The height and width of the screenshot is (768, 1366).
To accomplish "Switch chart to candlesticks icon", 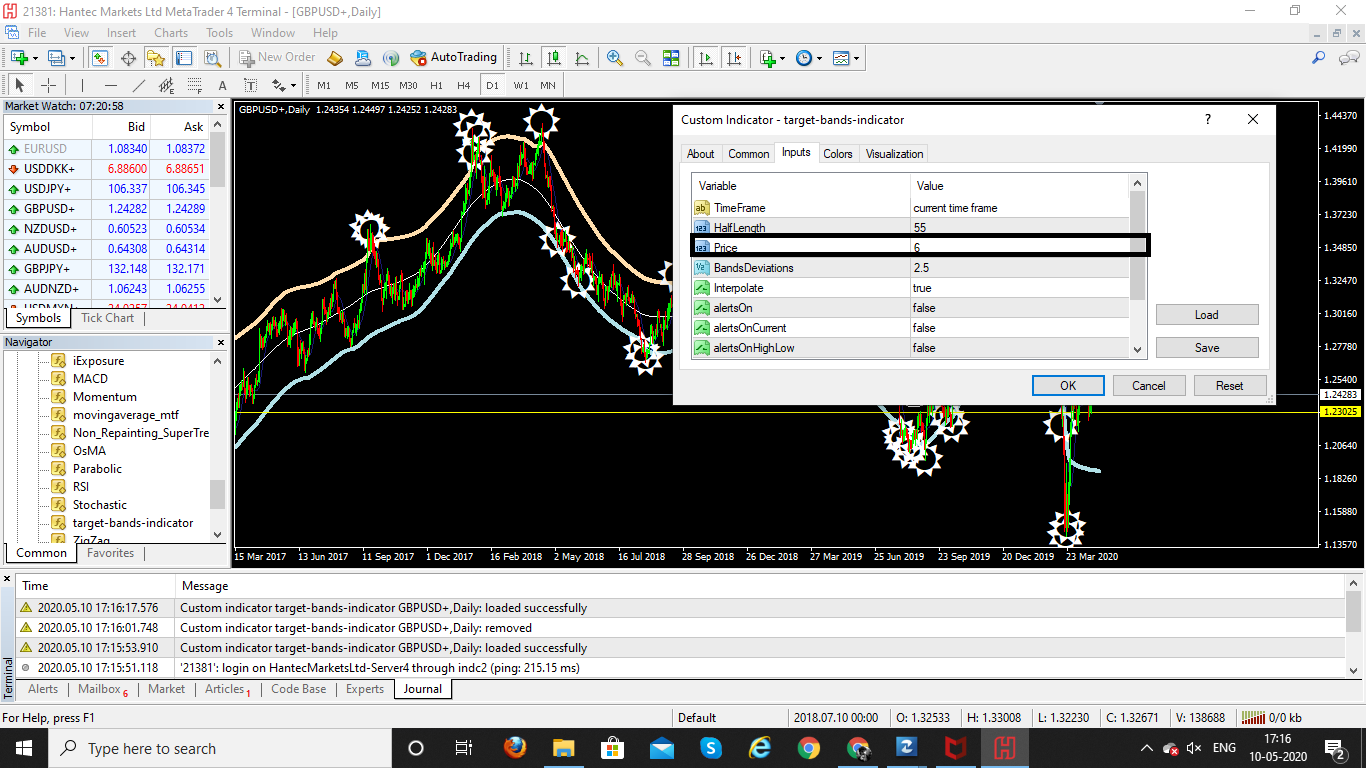I will point(553,58).
